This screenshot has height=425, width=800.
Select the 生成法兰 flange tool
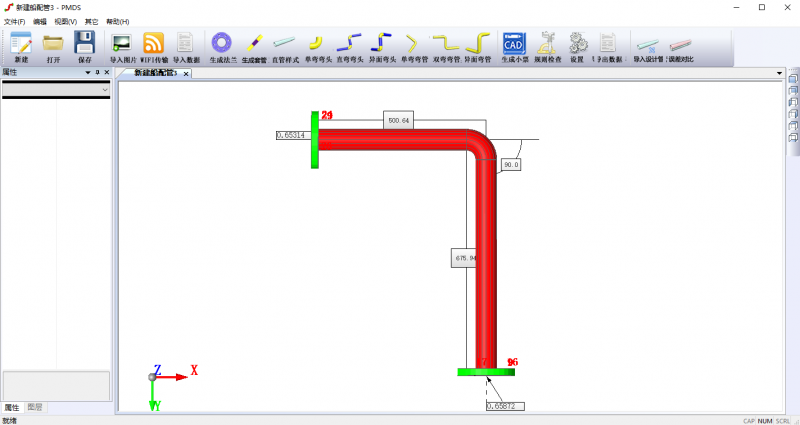[222, 43]
